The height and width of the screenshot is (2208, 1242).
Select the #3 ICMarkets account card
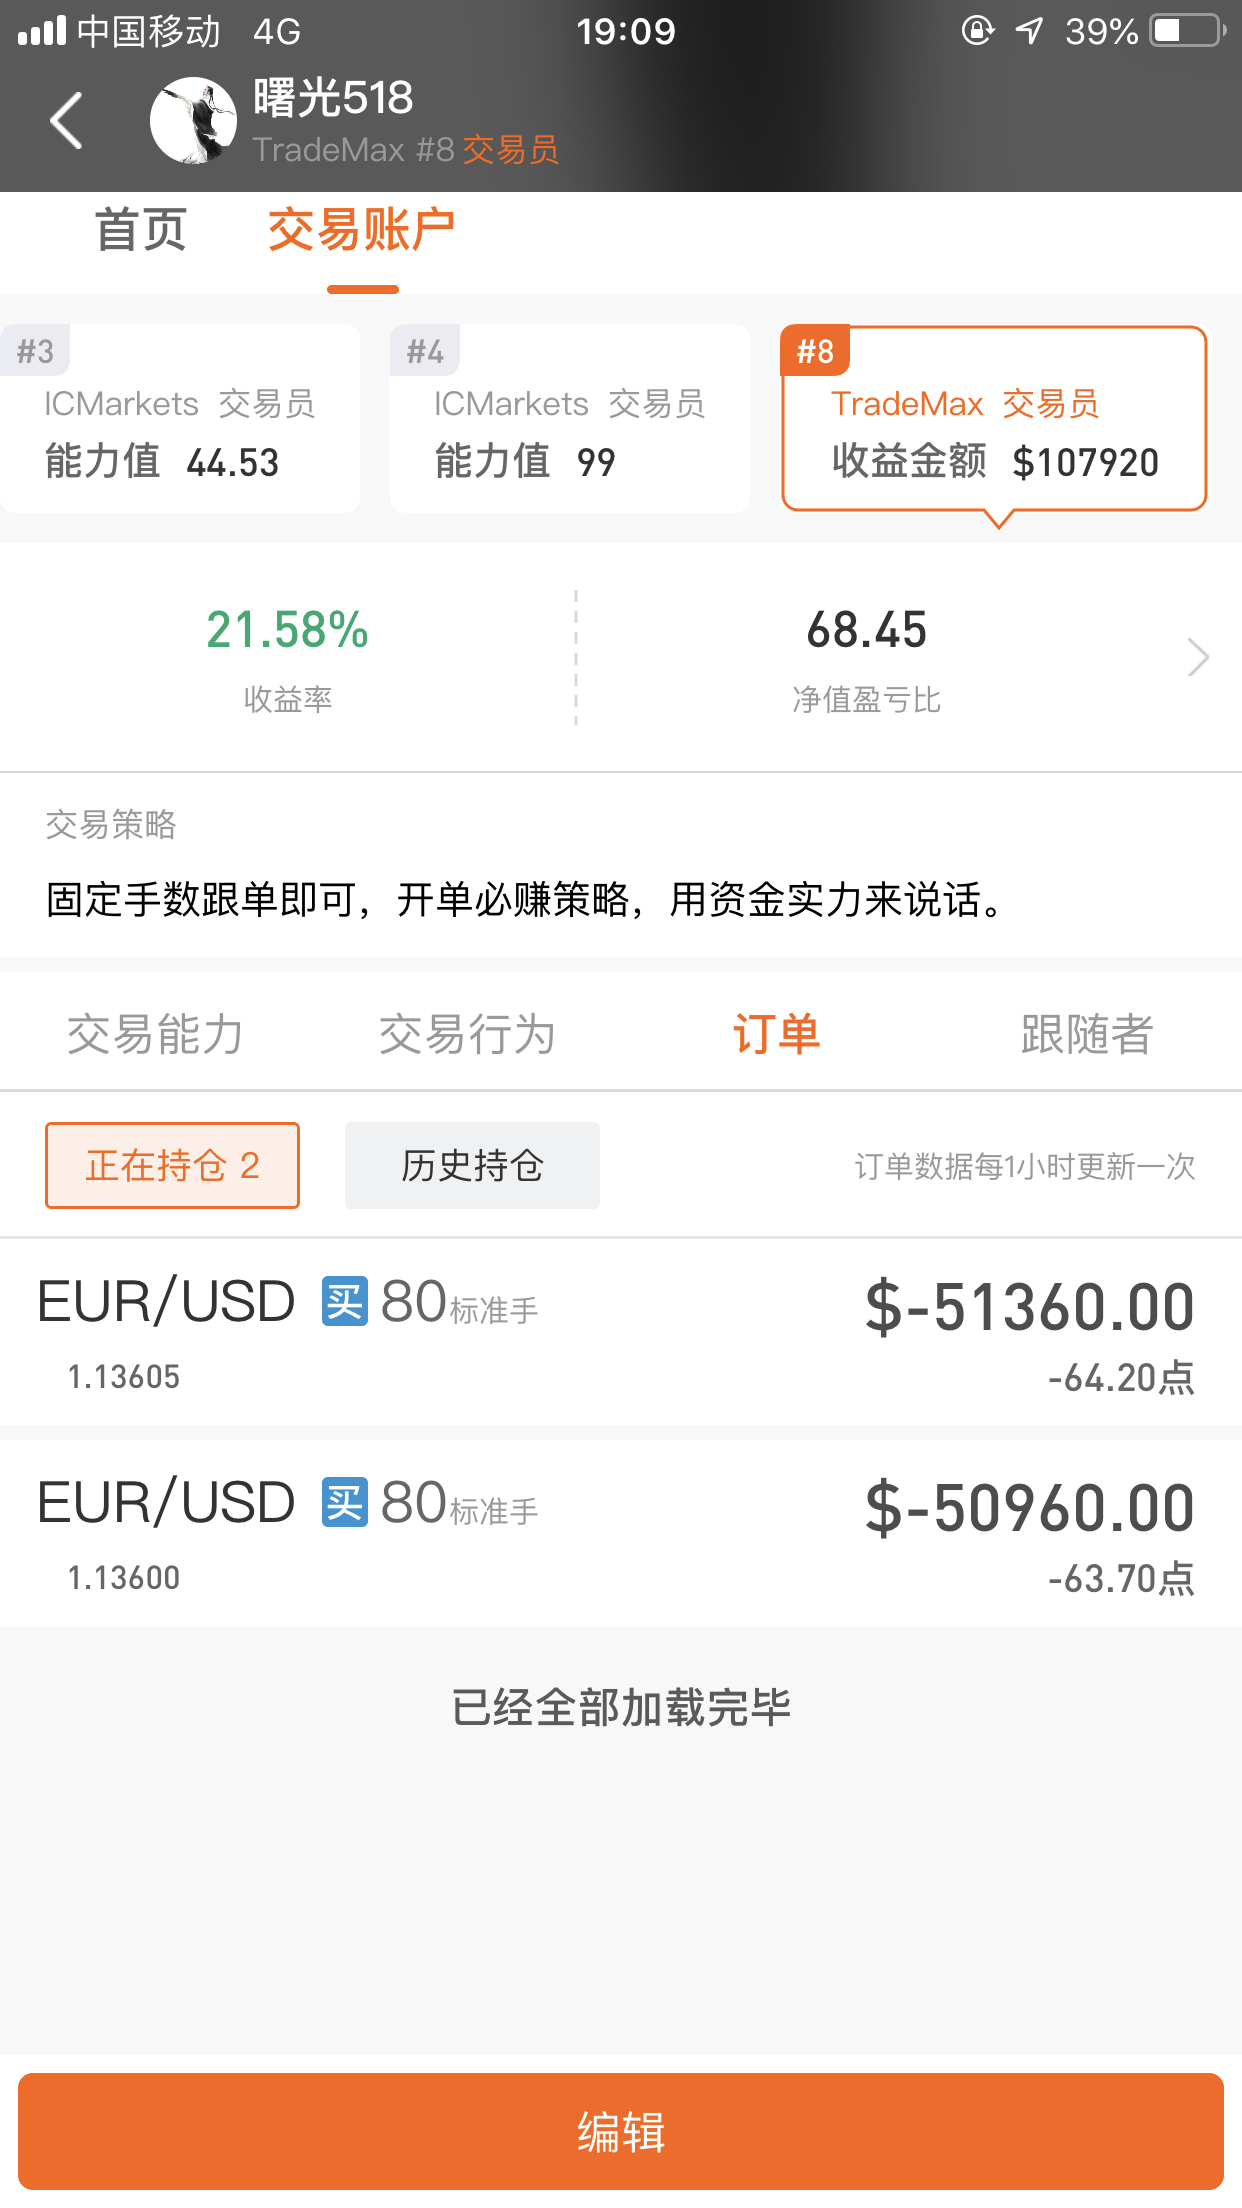click(x=179, y=418)
